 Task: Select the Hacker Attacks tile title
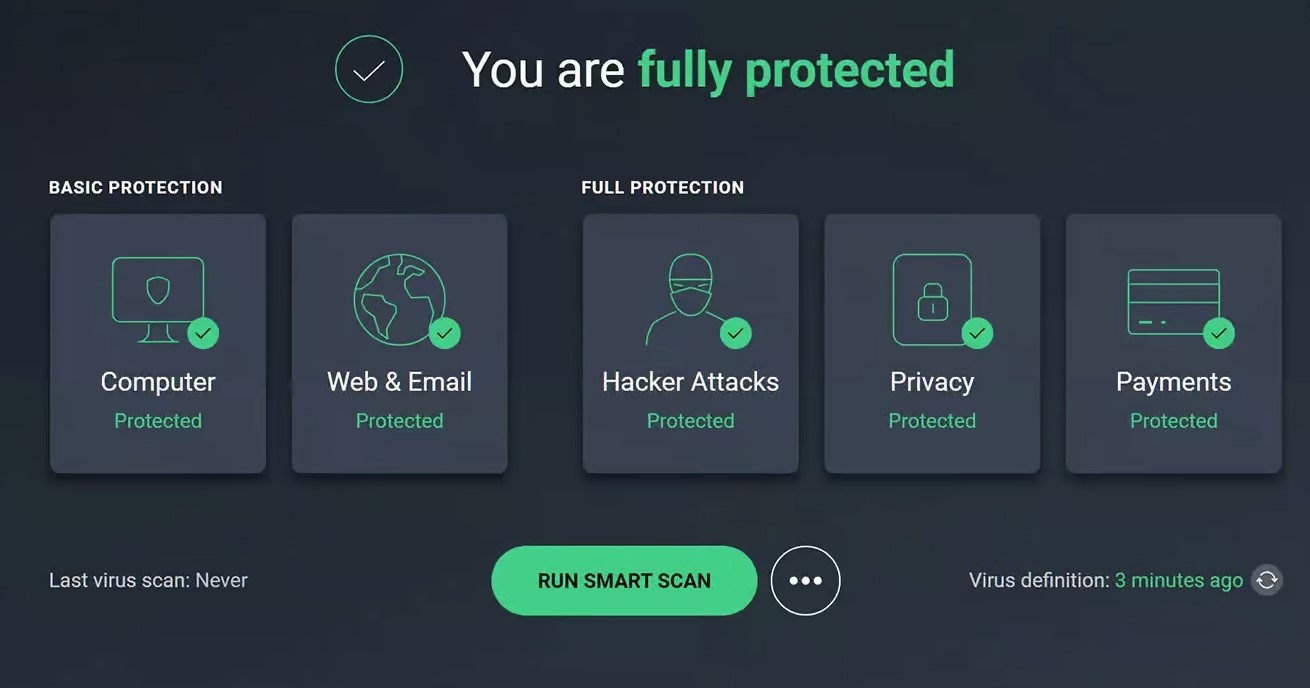[x=690, y=382]
